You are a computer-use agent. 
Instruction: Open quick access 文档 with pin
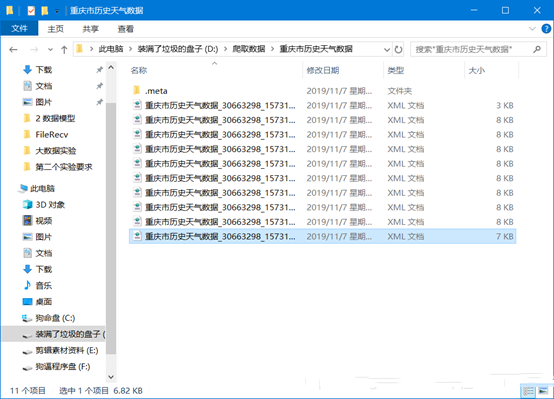[44, 86]
